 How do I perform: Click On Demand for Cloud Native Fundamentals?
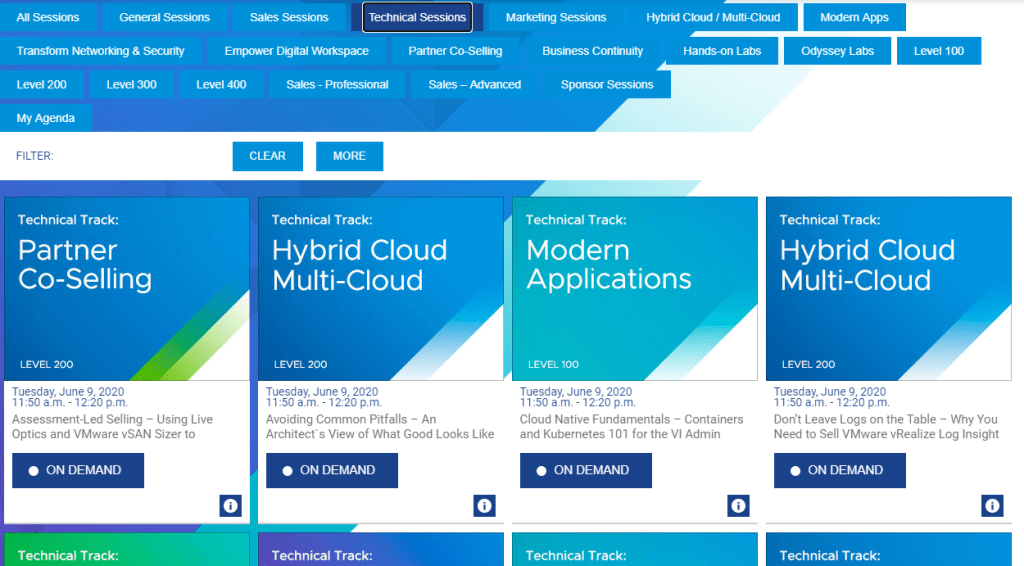click(586, 470)
